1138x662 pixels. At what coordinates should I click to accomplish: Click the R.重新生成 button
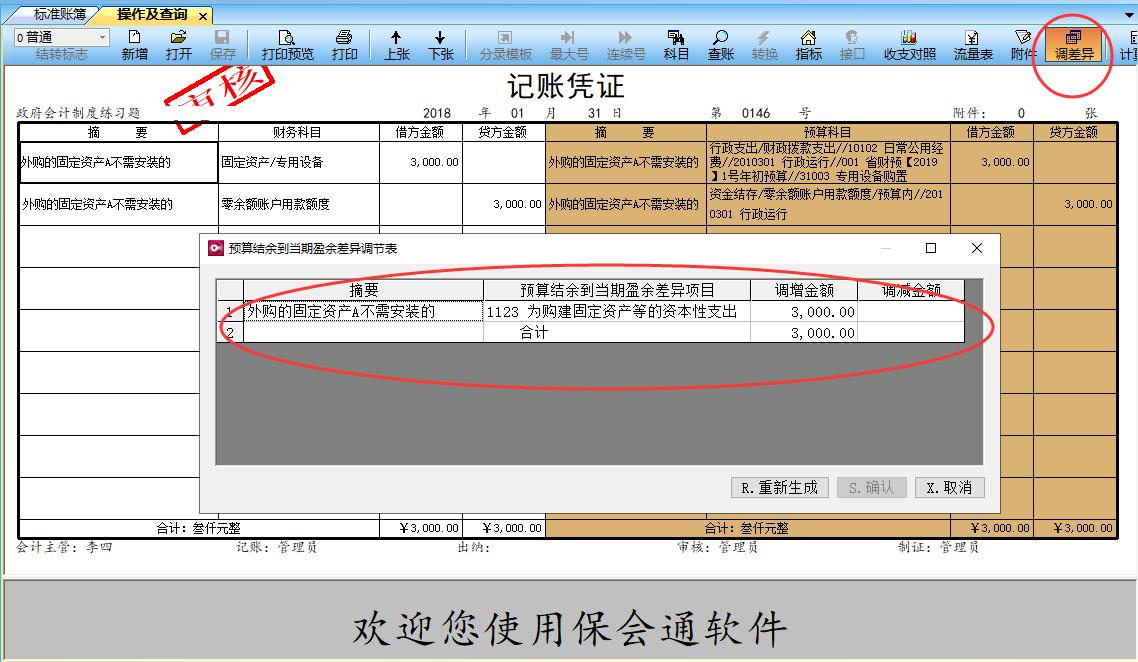[x=779, y=488]
